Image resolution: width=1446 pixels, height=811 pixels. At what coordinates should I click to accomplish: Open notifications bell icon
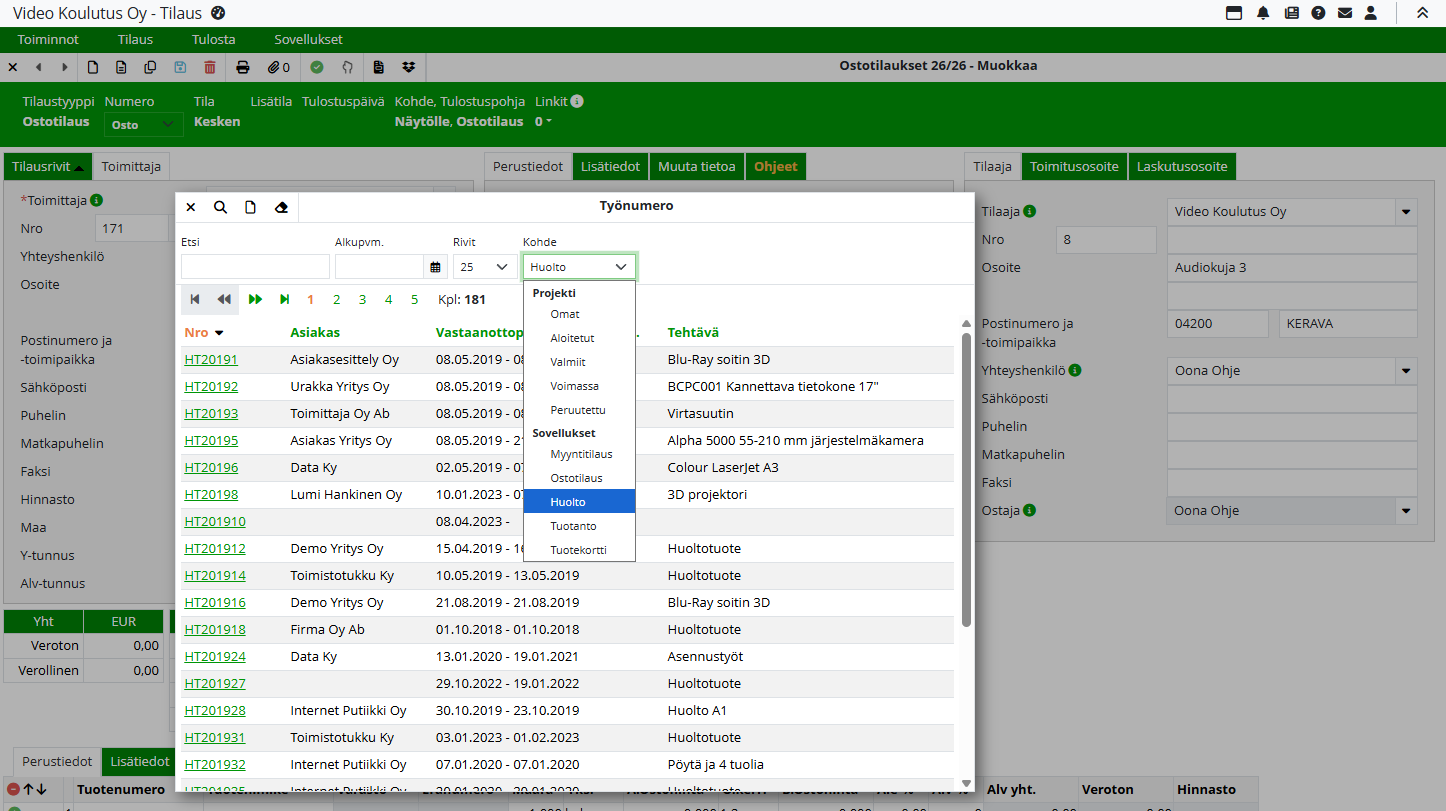coord(1263,13)
